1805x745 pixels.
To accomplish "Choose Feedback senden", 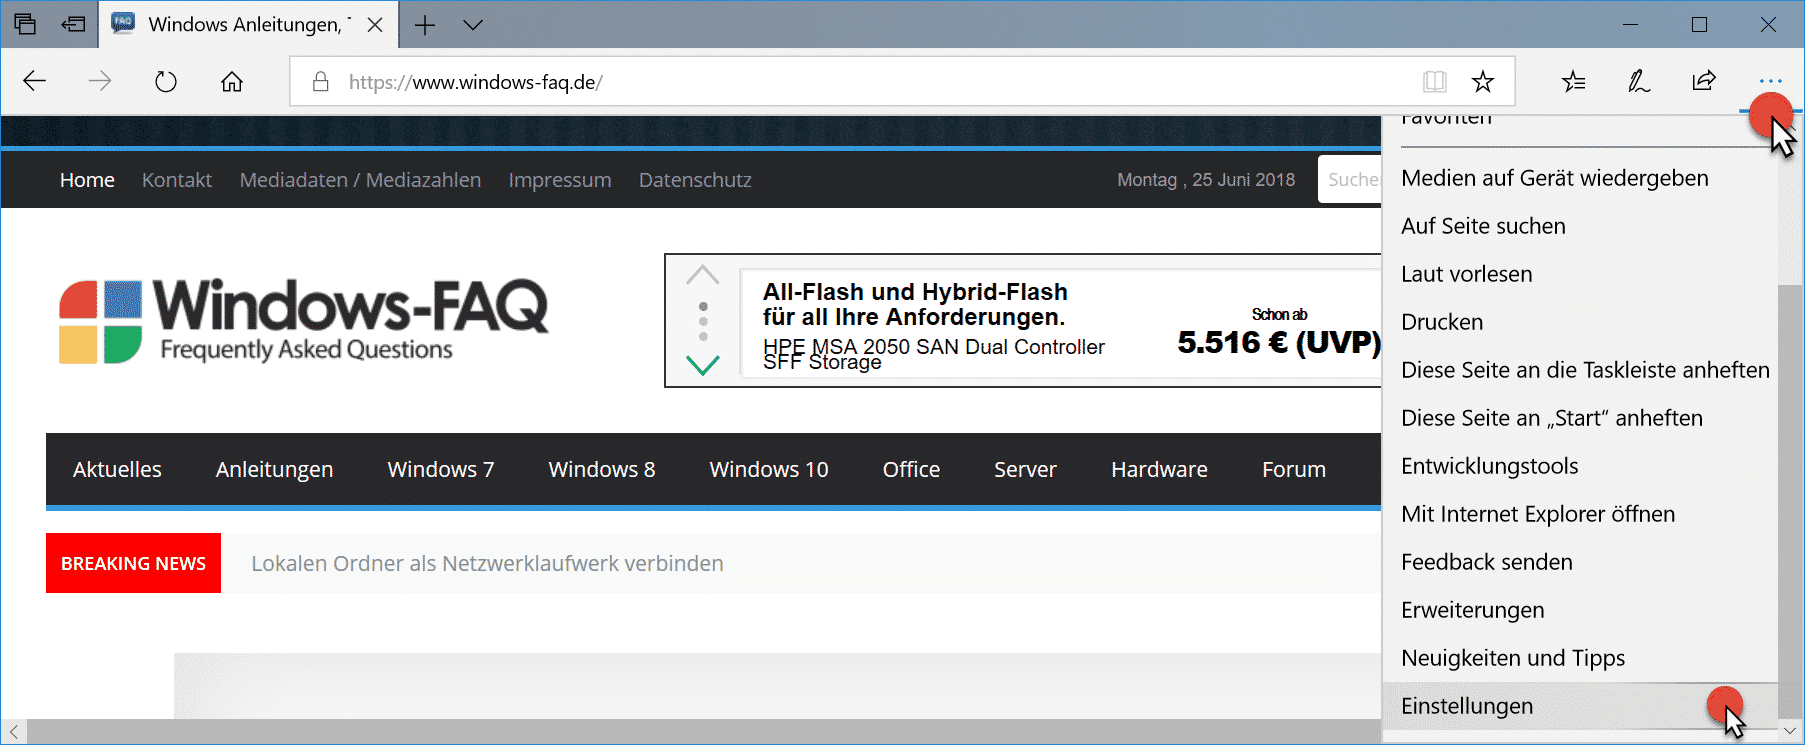I will point(1580,562).
